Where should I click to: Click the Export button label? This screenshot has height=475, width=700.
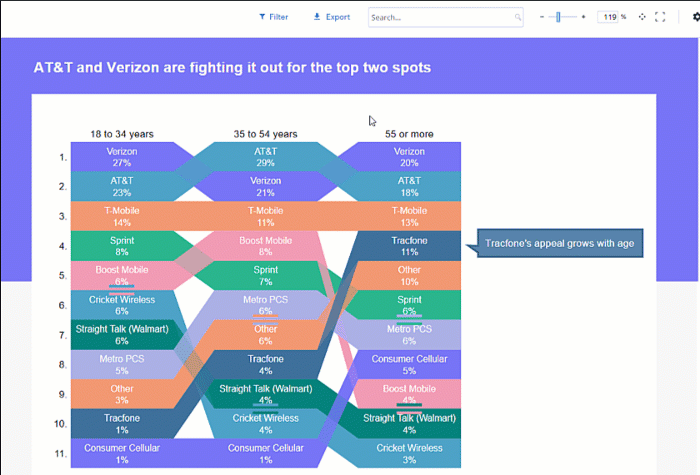click(x=338, y=17)
